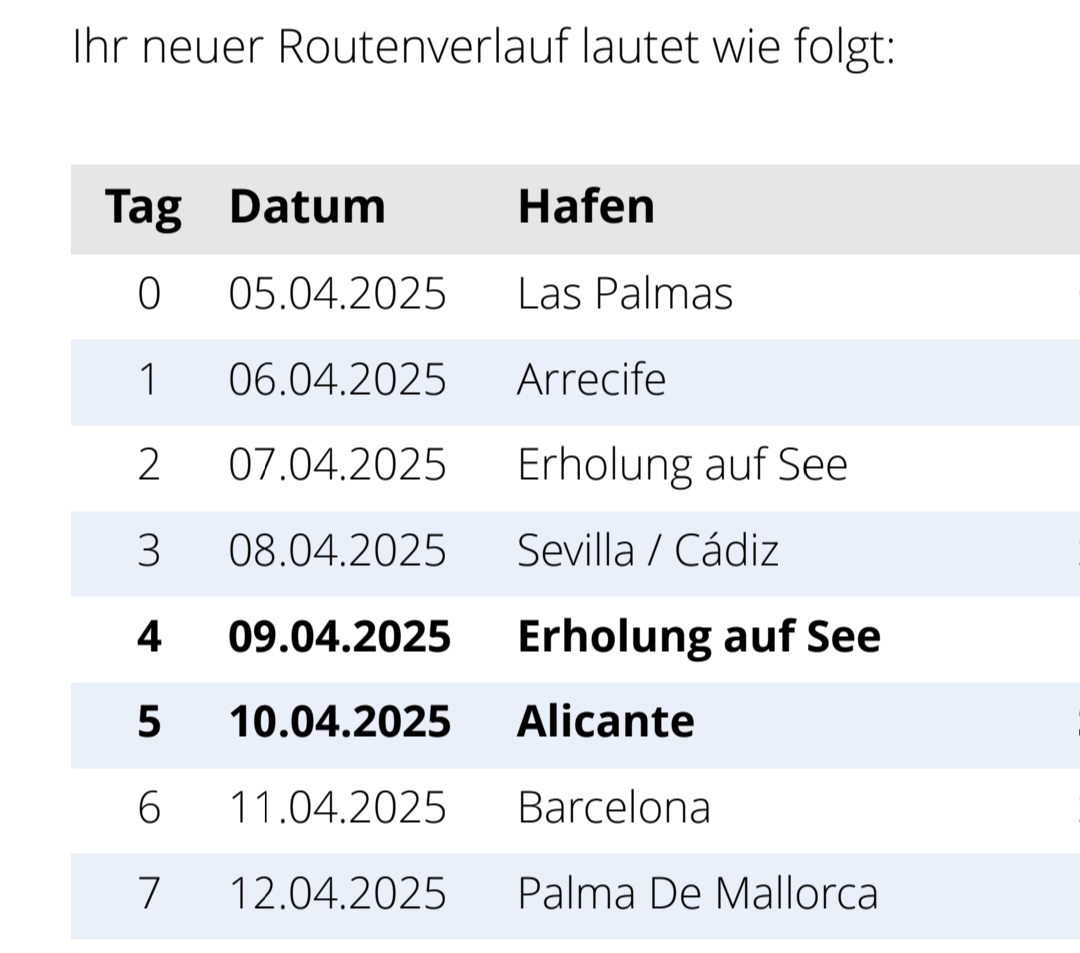The width and height of the screenshot is (1080, 953).
Task: Select the 'Las Palmas' port entry
Action: 625,294
